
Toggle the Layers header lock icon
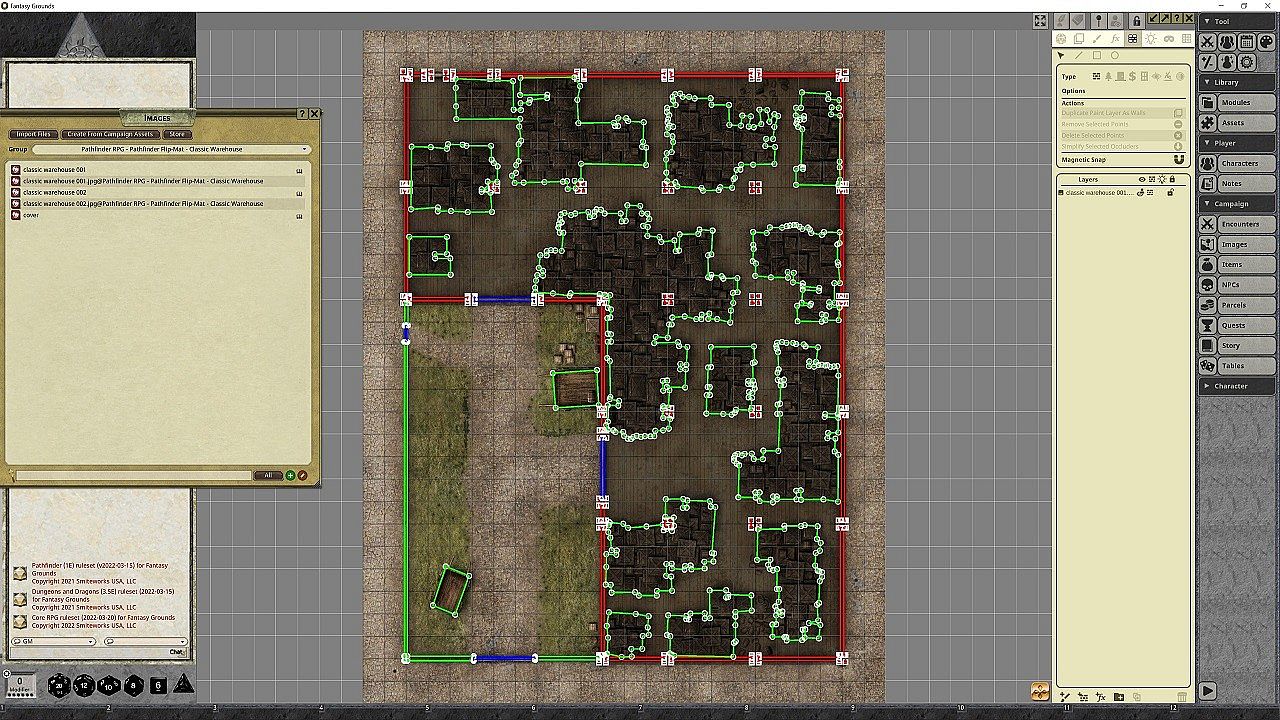[1172, 180]
